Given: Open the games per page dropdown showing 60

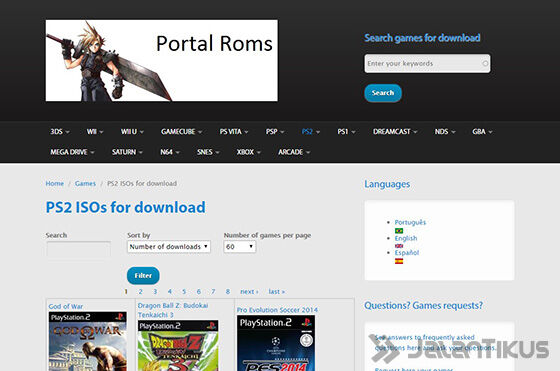Looking at the screenshot, I should (240, 247).
